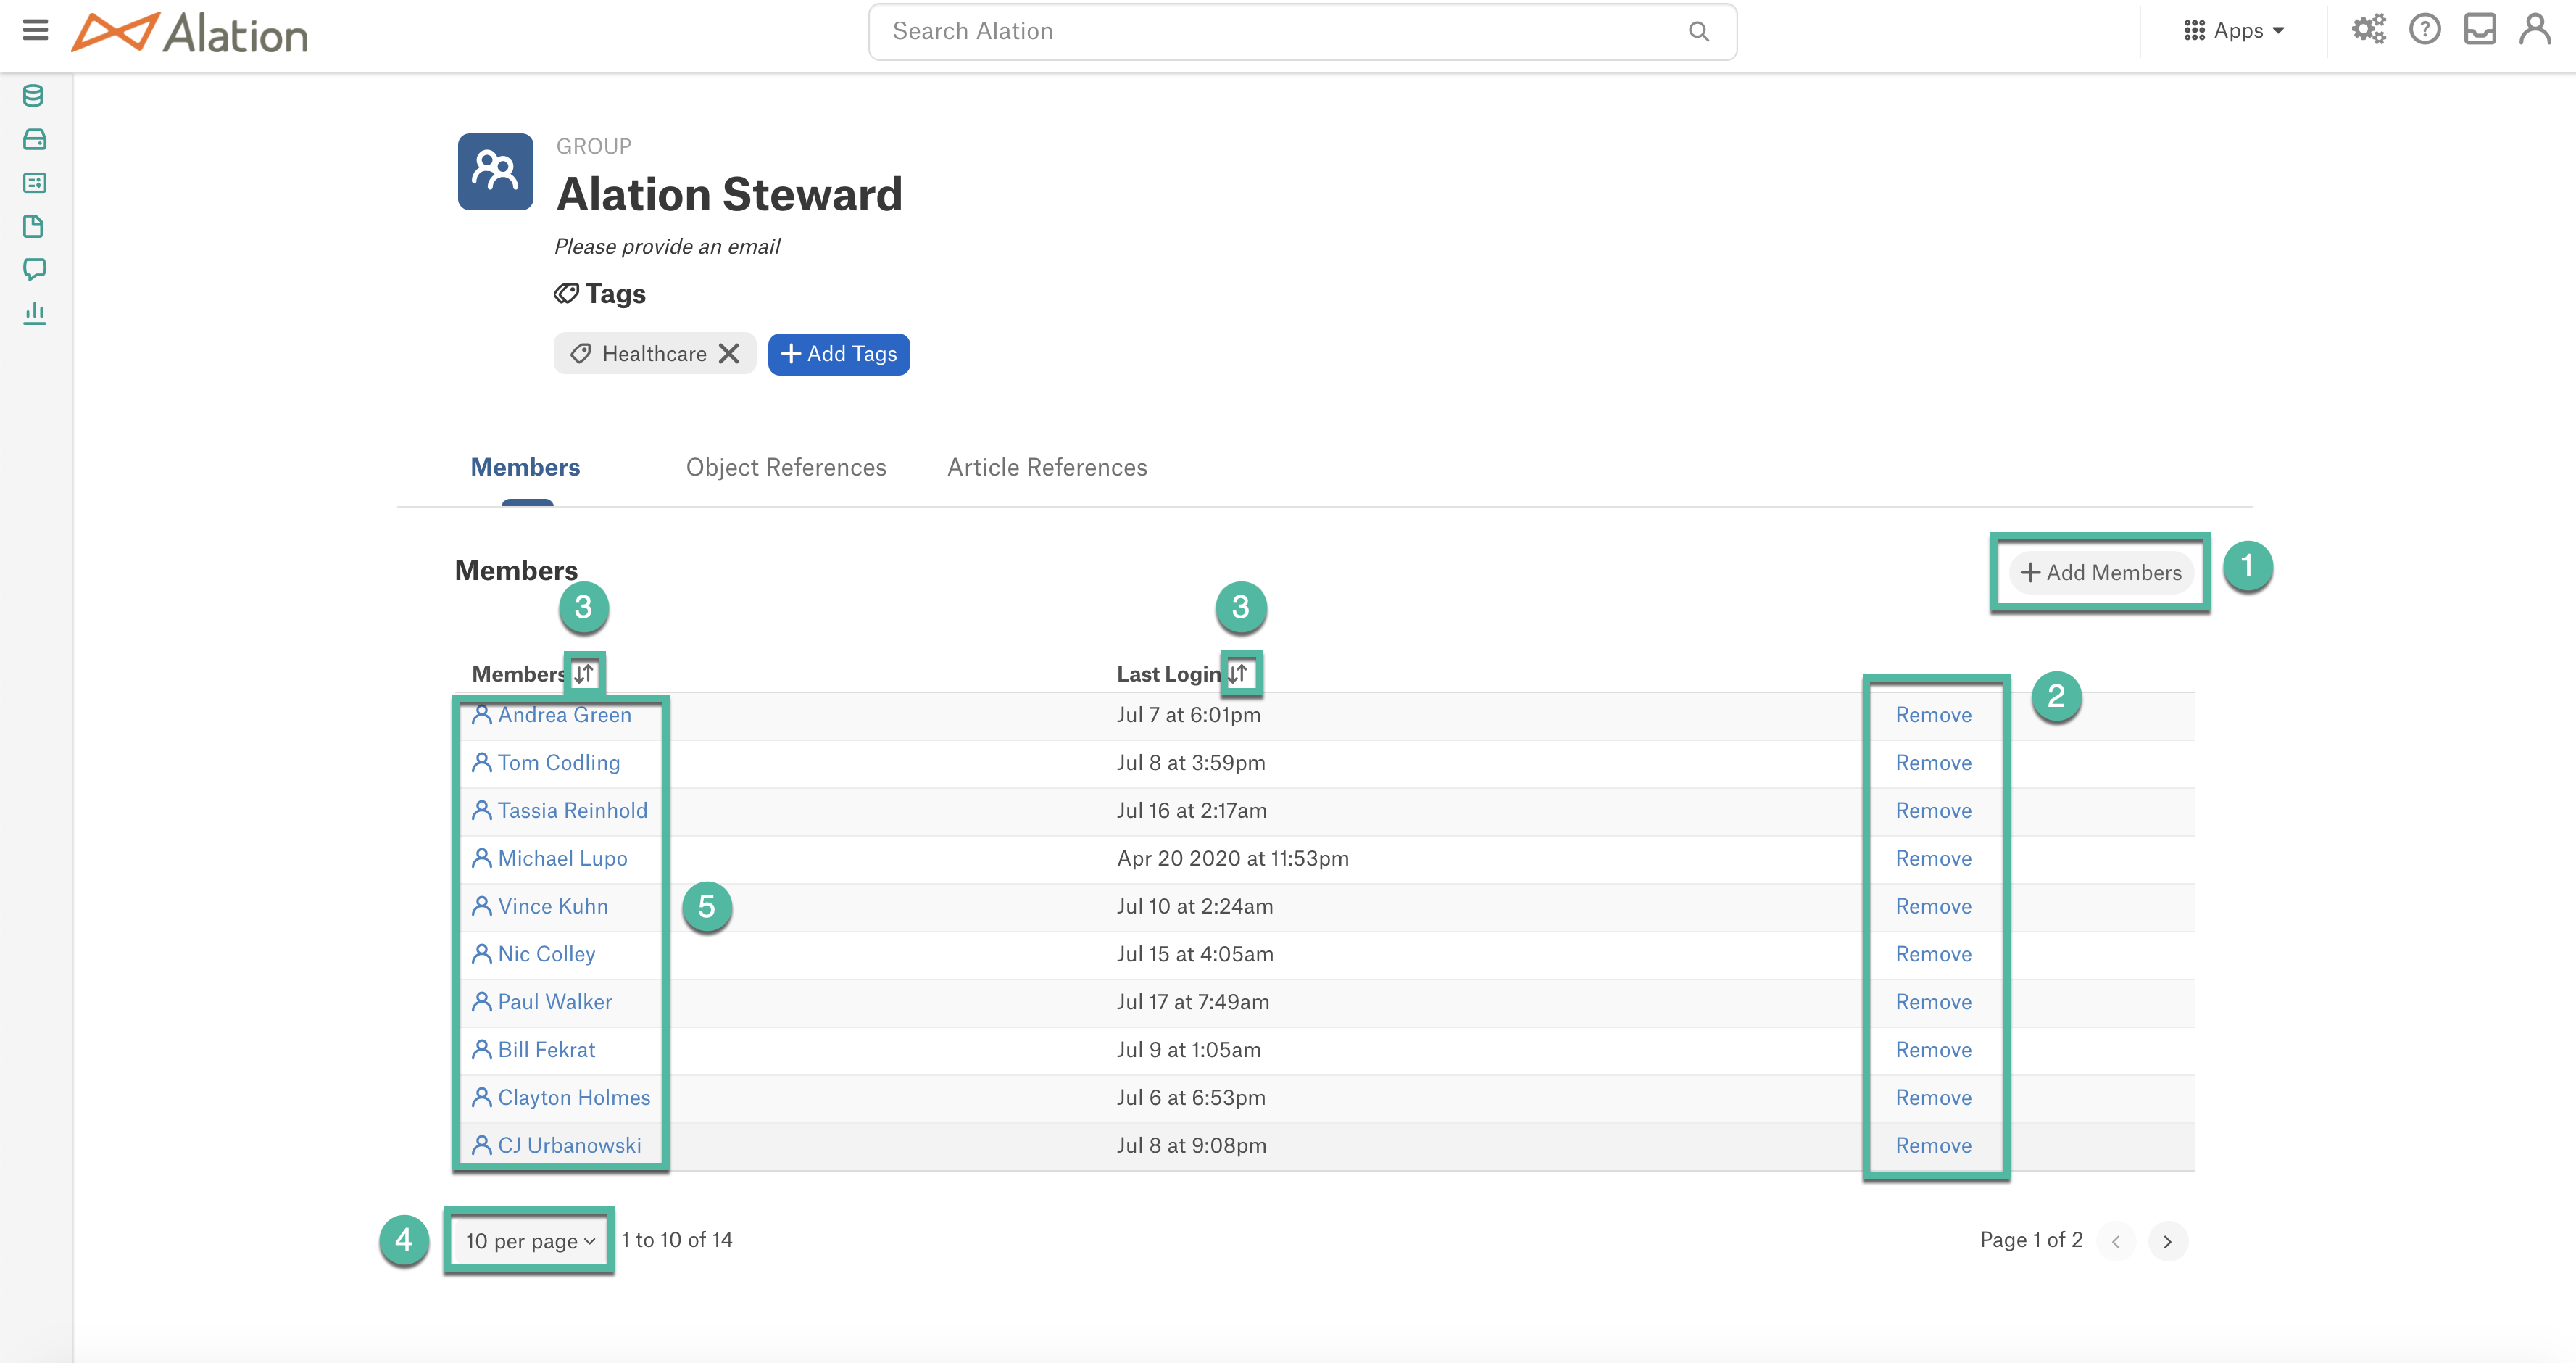This screenshot has width=2576, height=1363.
Task: Open the bar chart analytics sidebar icon
Action: 34,313
